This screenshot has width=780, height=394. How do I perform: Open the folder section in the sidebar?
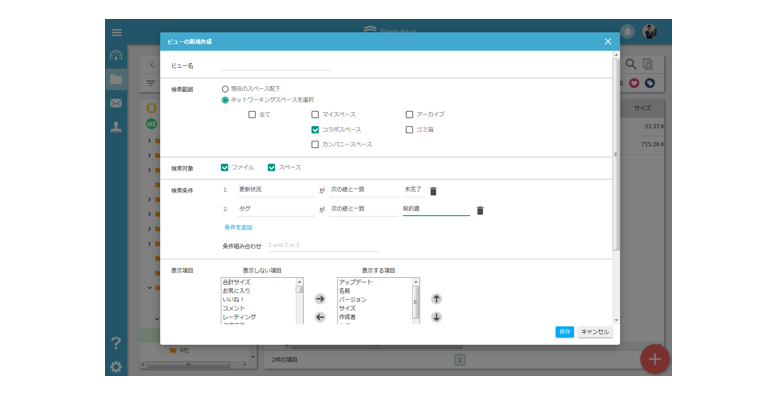116,79
